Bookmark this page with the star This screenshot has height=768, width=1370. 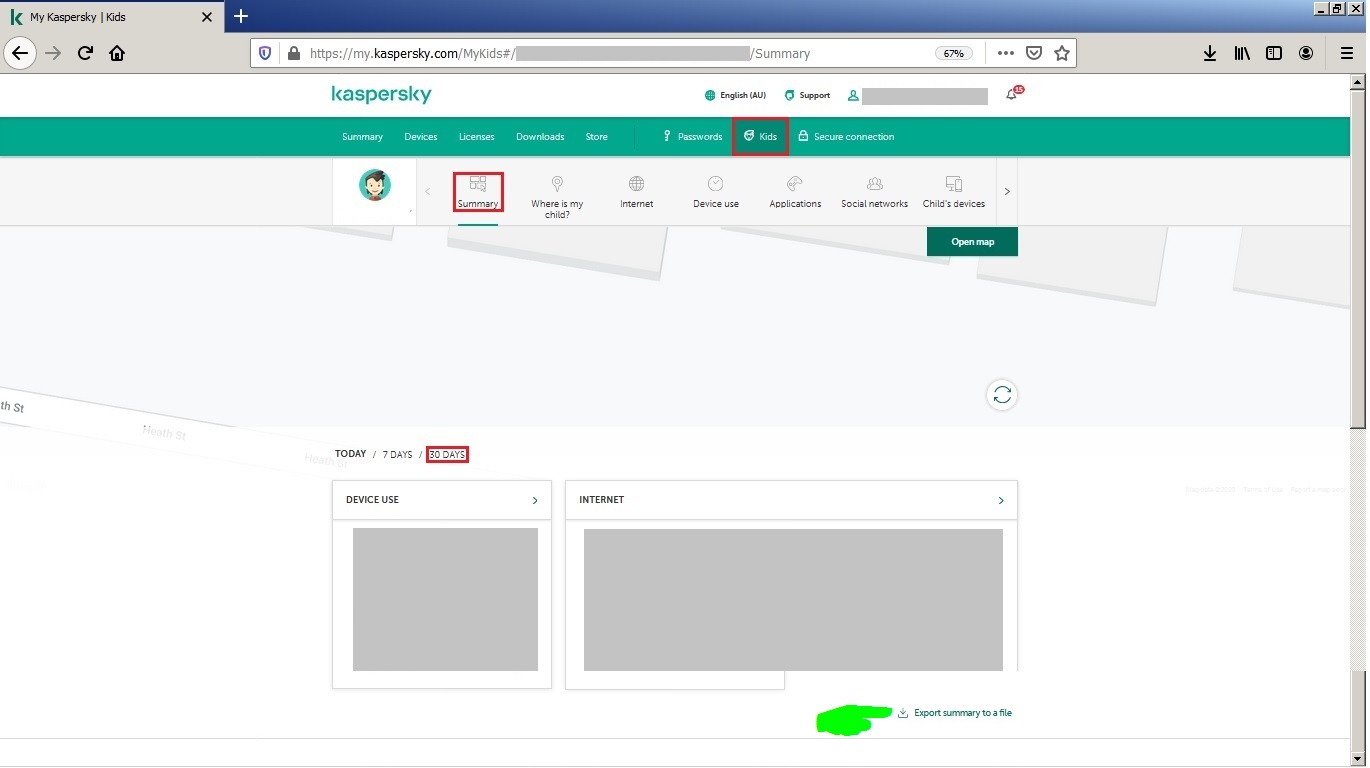pyautogui.click(x=1062, y=53)
